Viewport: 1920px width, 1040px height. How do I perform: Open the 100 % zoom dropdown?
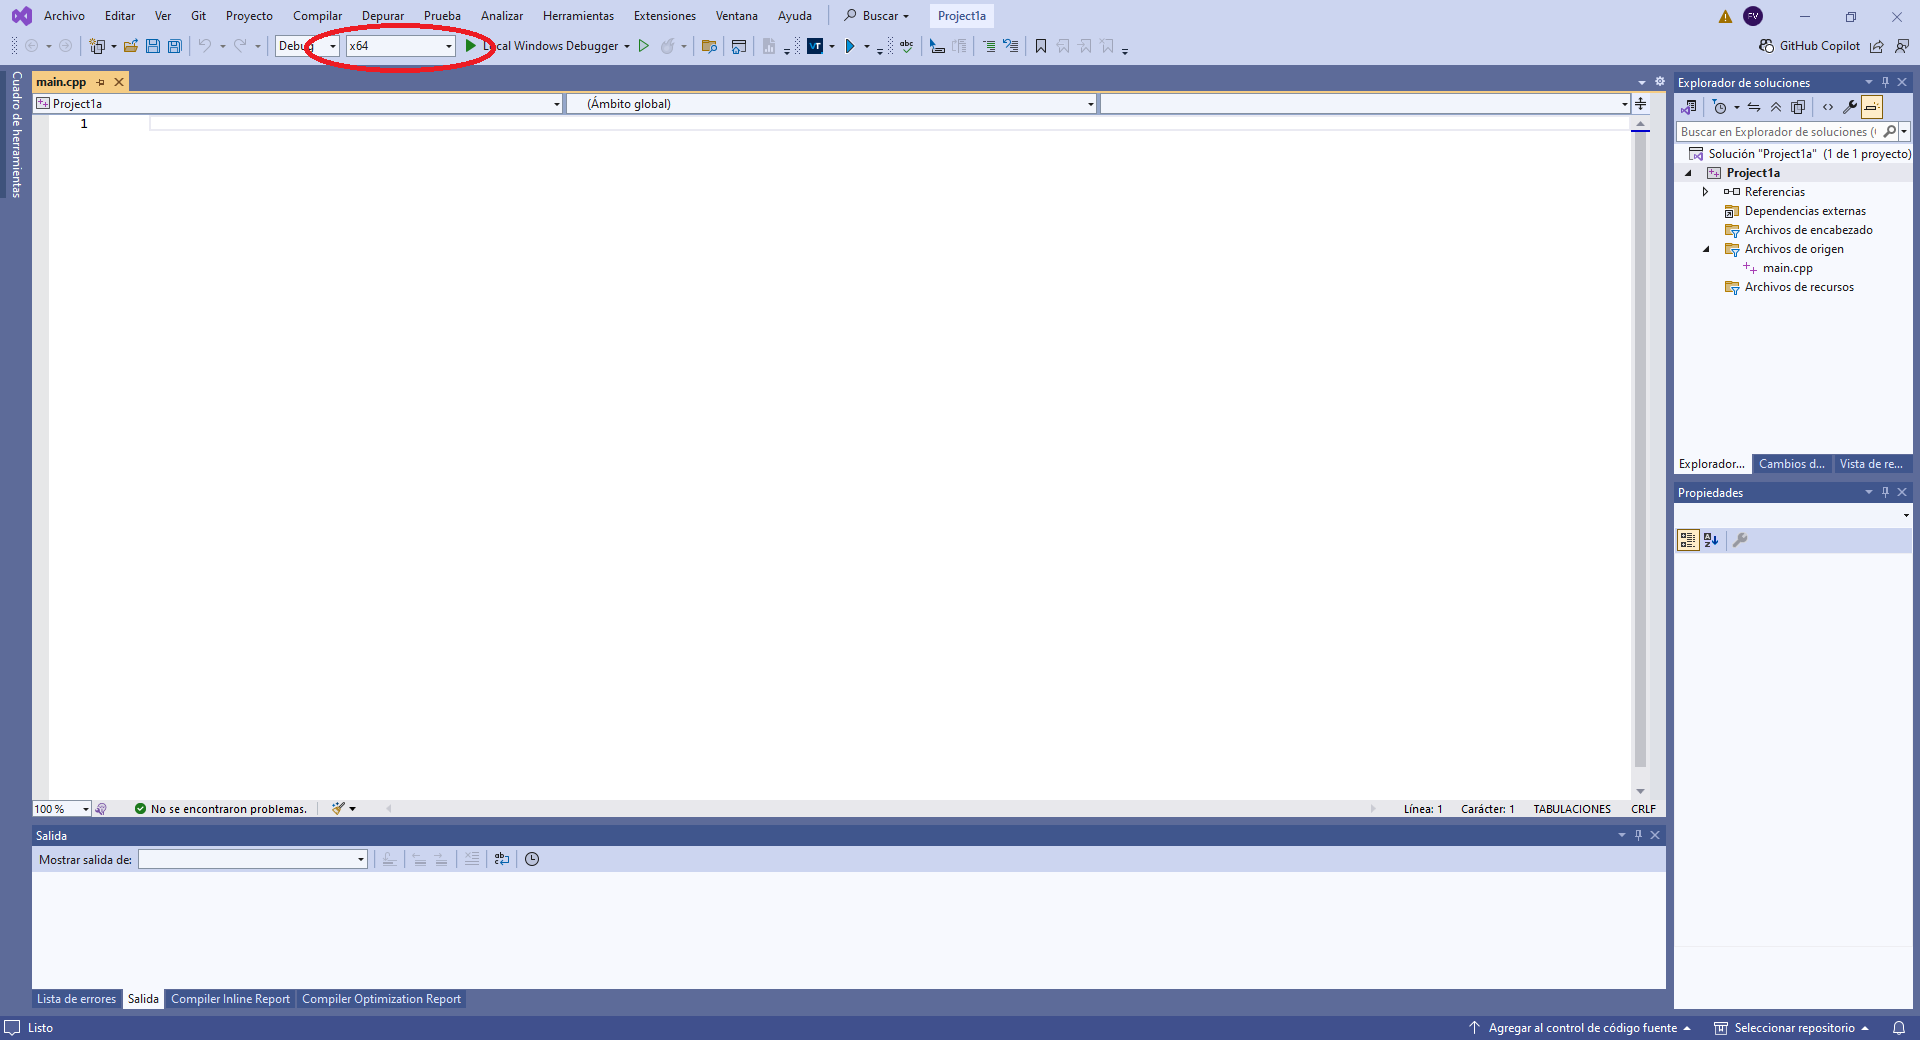62,808
